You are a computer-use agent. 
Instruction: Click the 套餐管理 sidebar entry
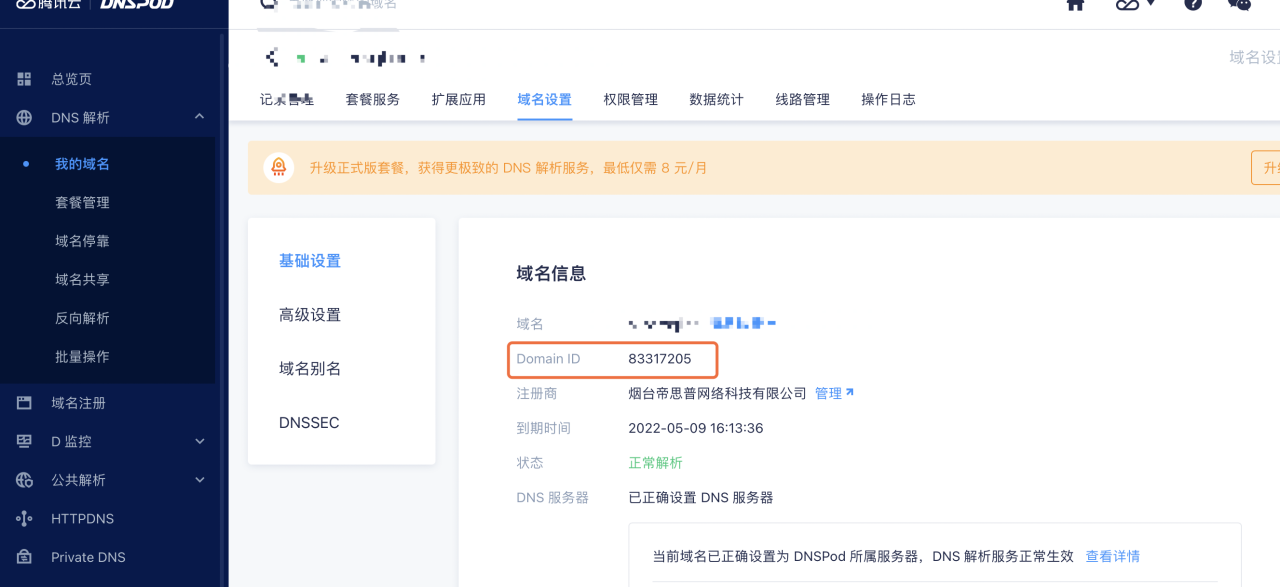point(84,202)
